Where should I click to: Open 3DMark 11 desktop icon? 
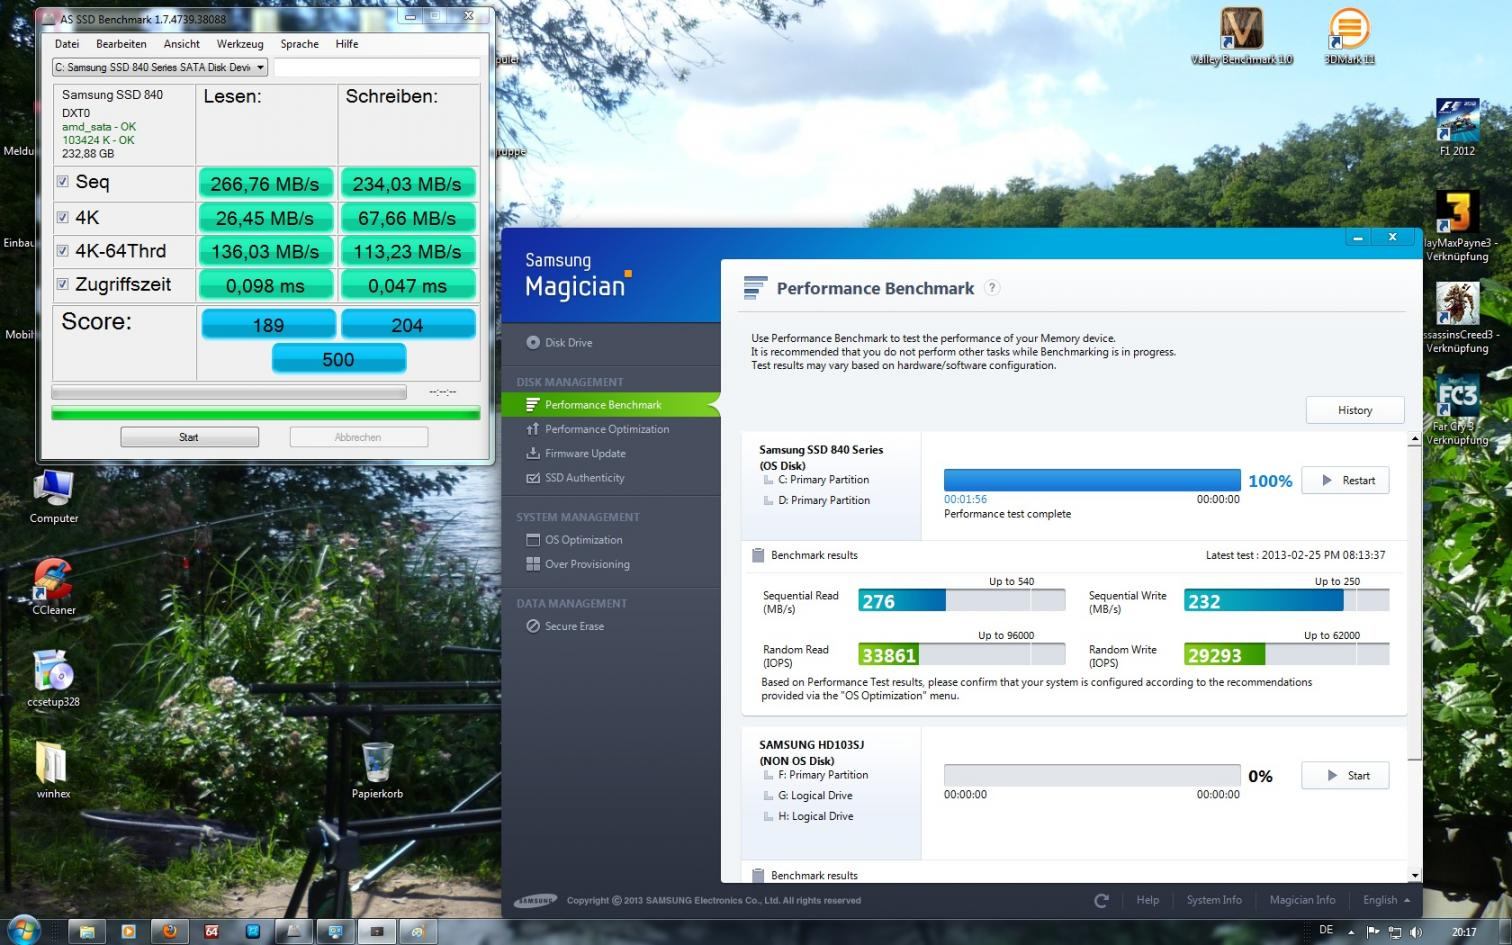1348,37
